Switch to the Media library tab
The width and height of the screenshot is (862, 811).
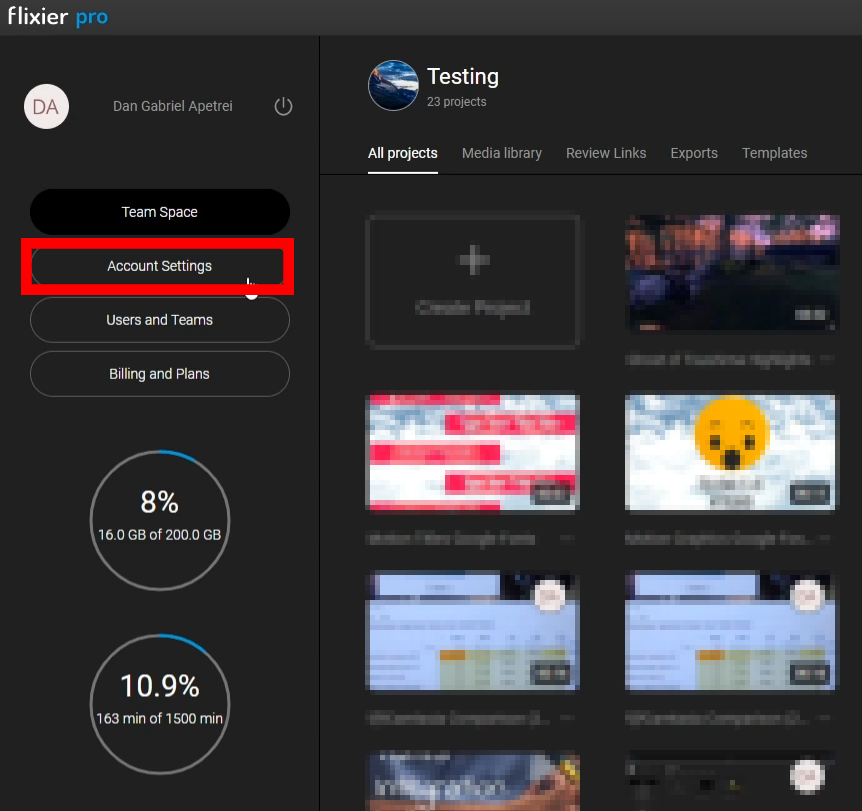tap(502, 153)
